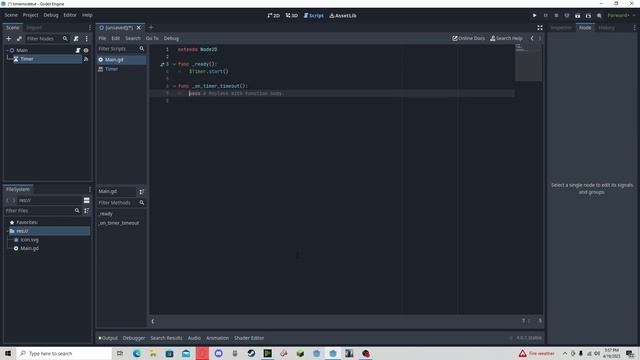Open FileSystem file sort options

click(x=87, y=211)
